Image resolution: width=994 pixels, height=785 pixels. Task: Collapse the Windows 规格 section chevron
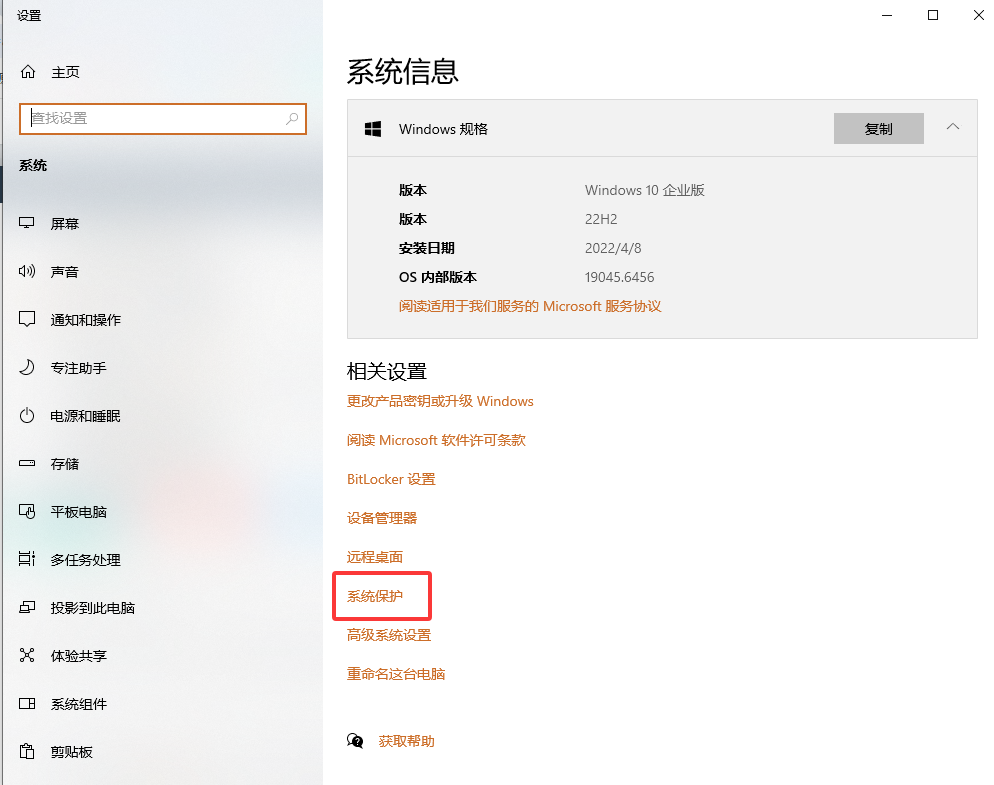[953, 127]
